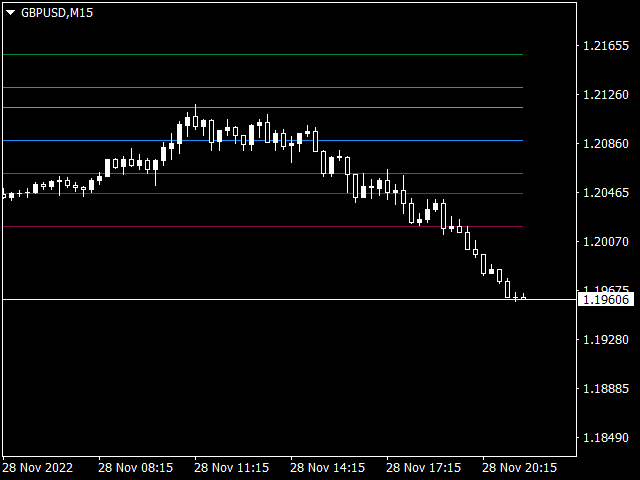Select the blue horizontal pivot line
The image size is (640, 480).
(x=262, y=140)
